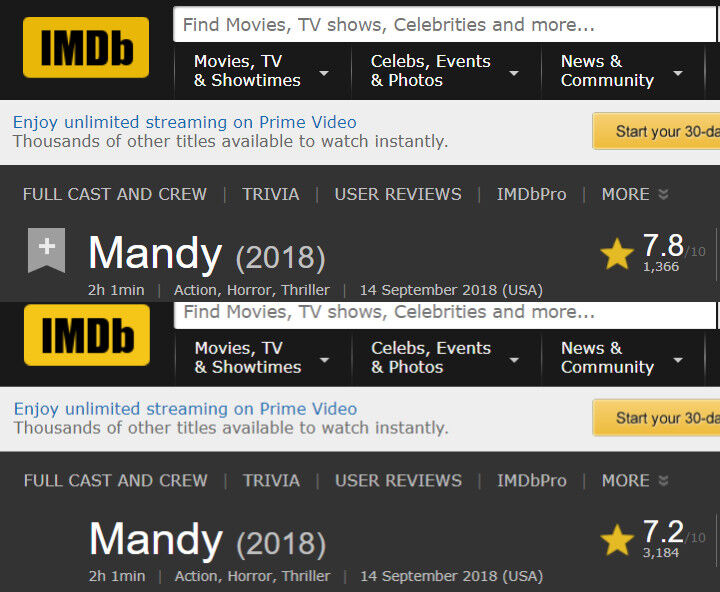Image resolution: width=720 pixels, height=592 pixels.
Task: Click the upper 'Enjoy unlimited streaming on Prime Video' link
Action: pos(184,122)
